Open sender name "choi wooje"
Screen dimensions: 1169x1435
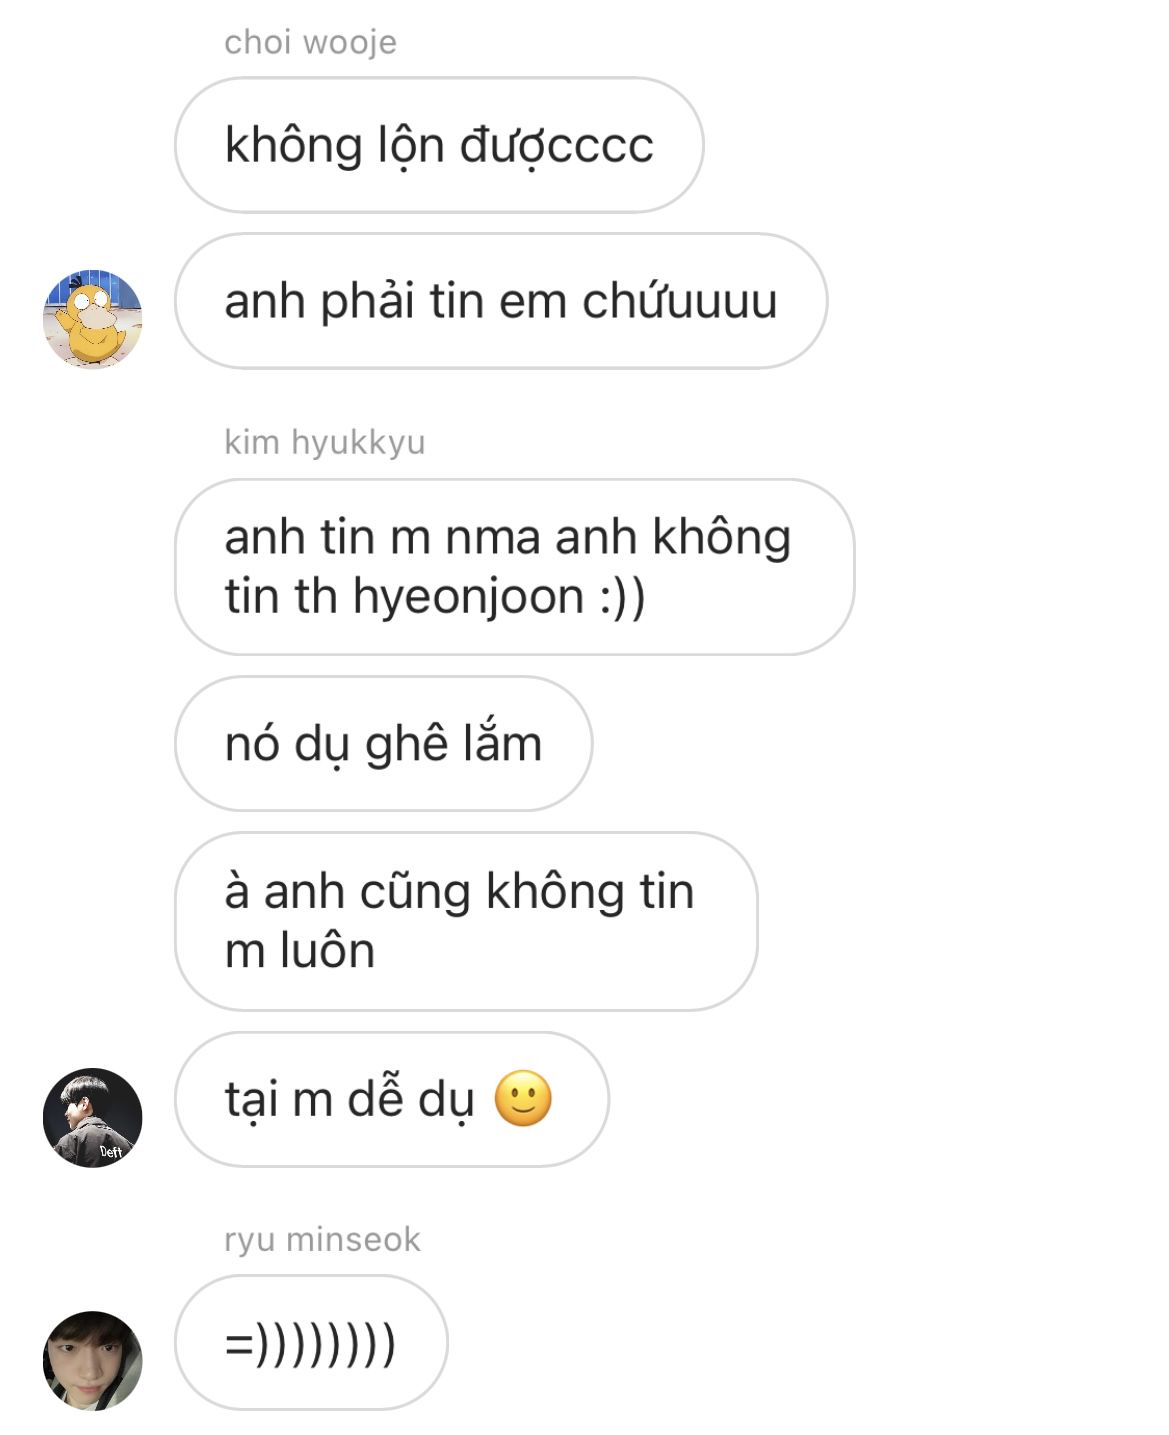pos(310,42)
